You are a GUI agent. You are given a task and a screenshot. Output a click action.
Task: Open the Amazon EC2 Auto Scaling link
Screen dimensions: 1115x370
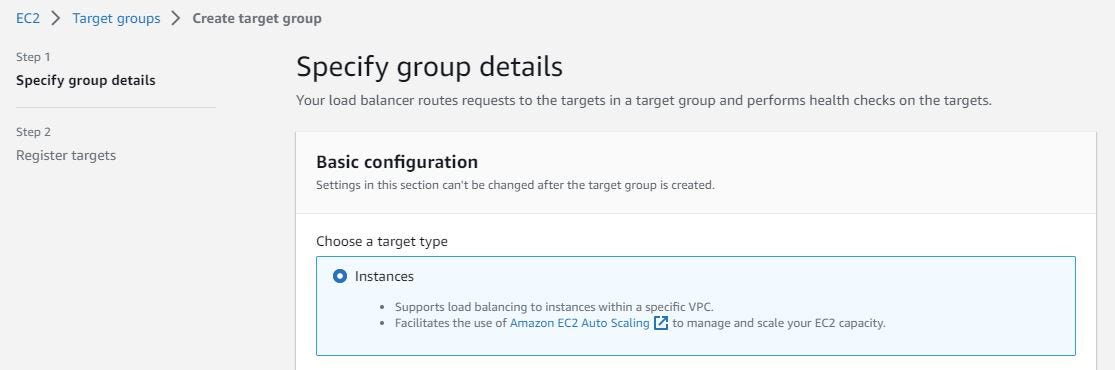pos(580,323)
